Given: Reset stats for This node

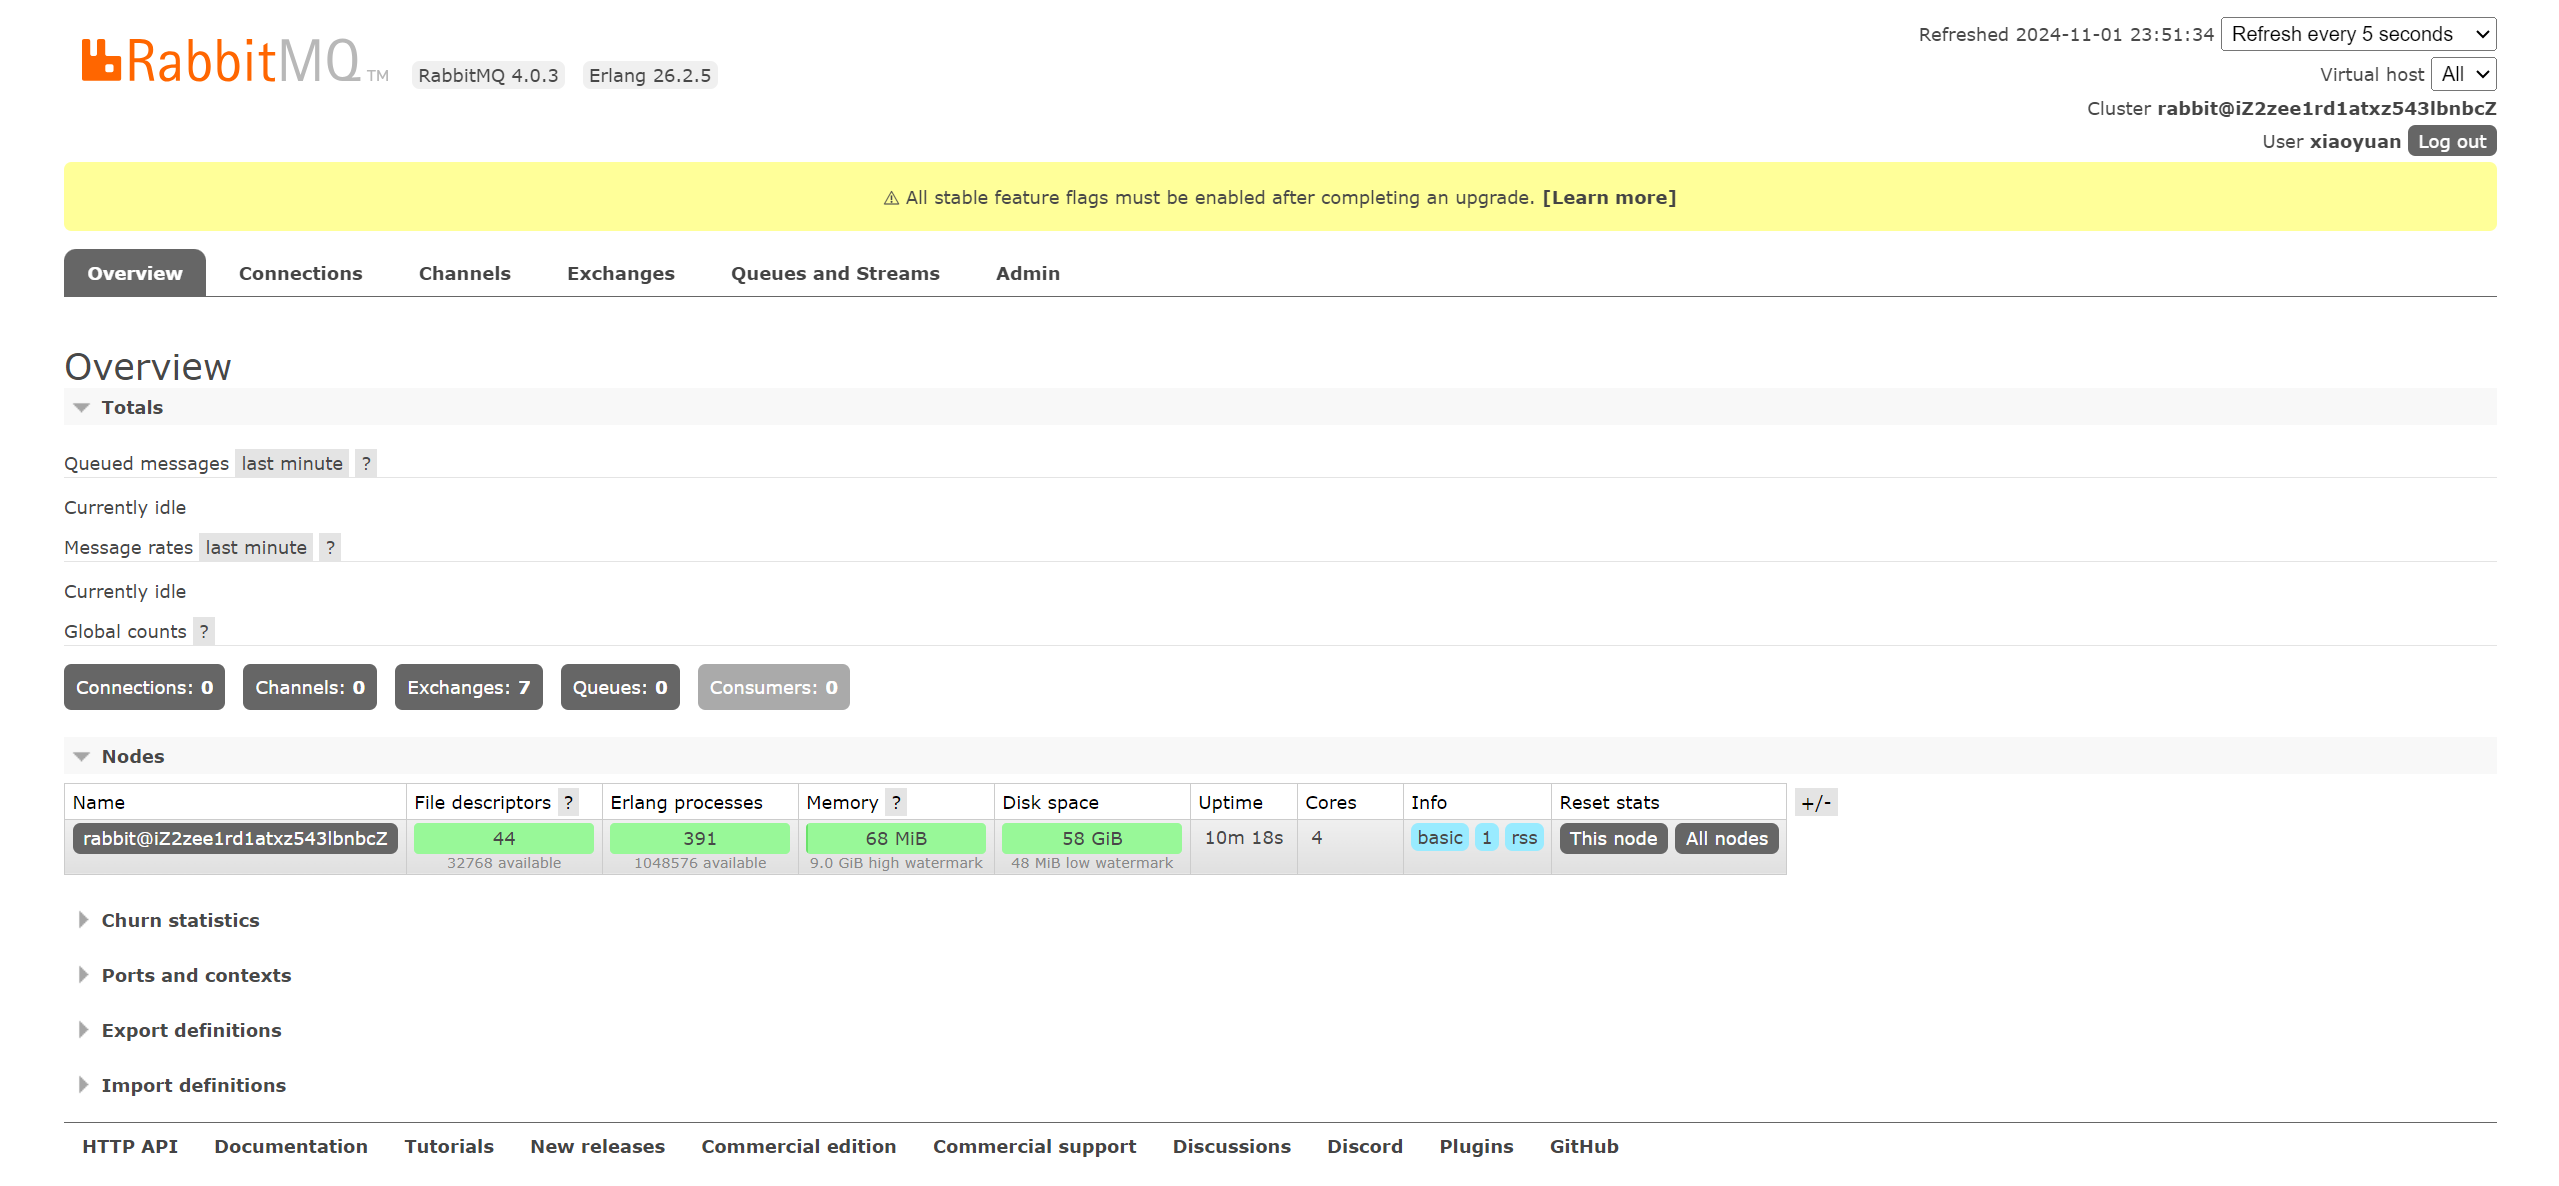Looking at the screenshot, I should pyautogui.click(x=1613, y=838).
